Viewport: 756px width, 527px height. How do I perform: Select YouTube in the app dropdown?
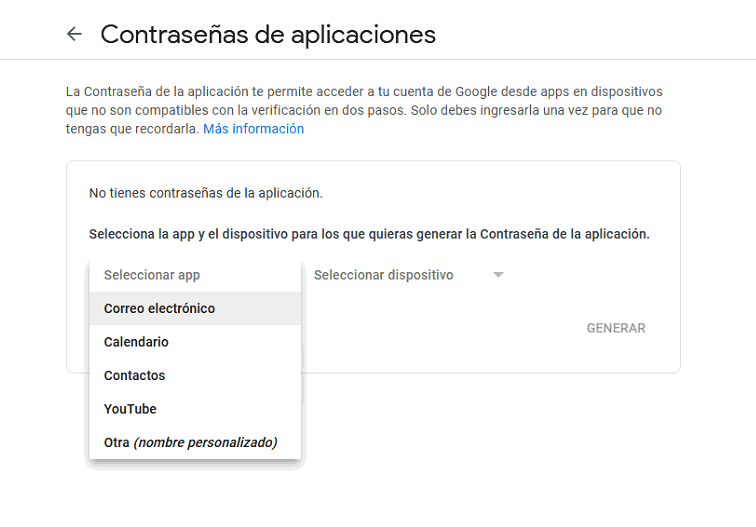(x=130, y=409)
